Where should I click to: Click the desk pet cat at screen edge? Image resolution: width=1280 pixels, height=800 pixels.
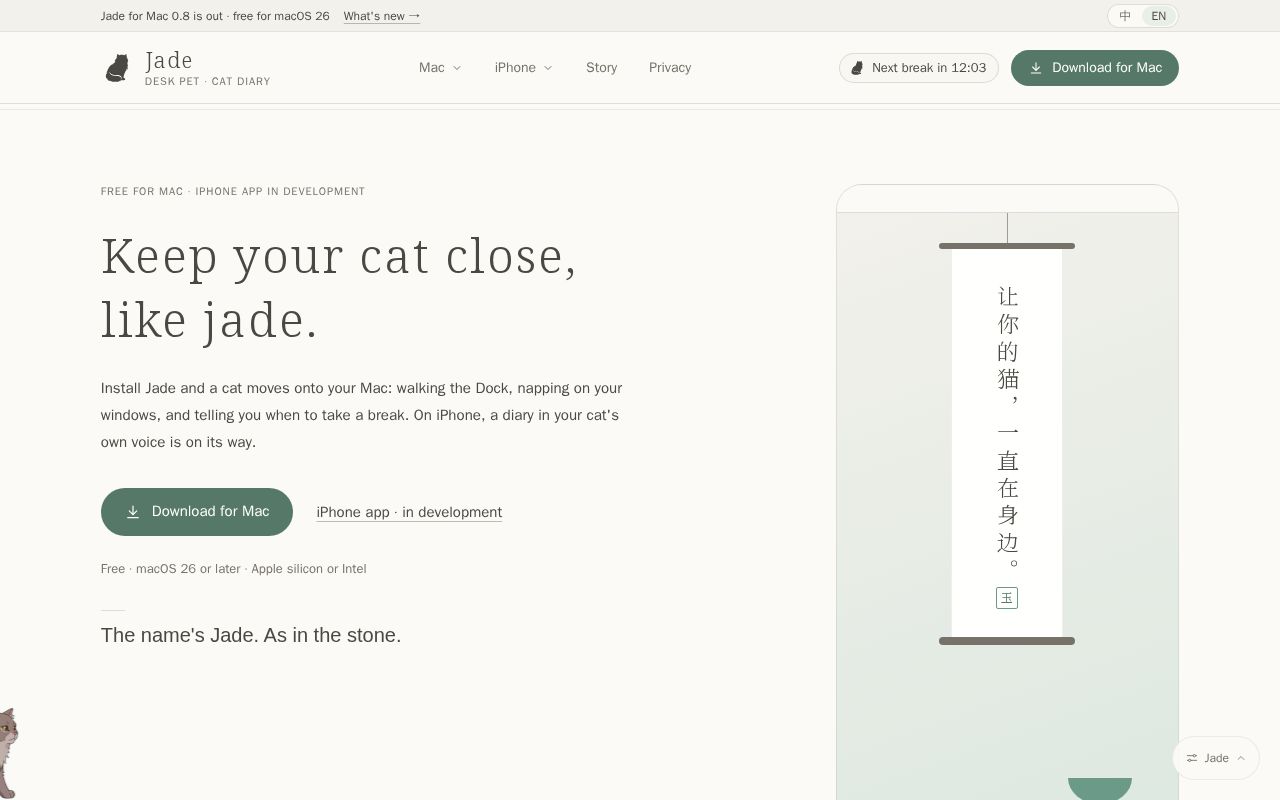[8, 752]
